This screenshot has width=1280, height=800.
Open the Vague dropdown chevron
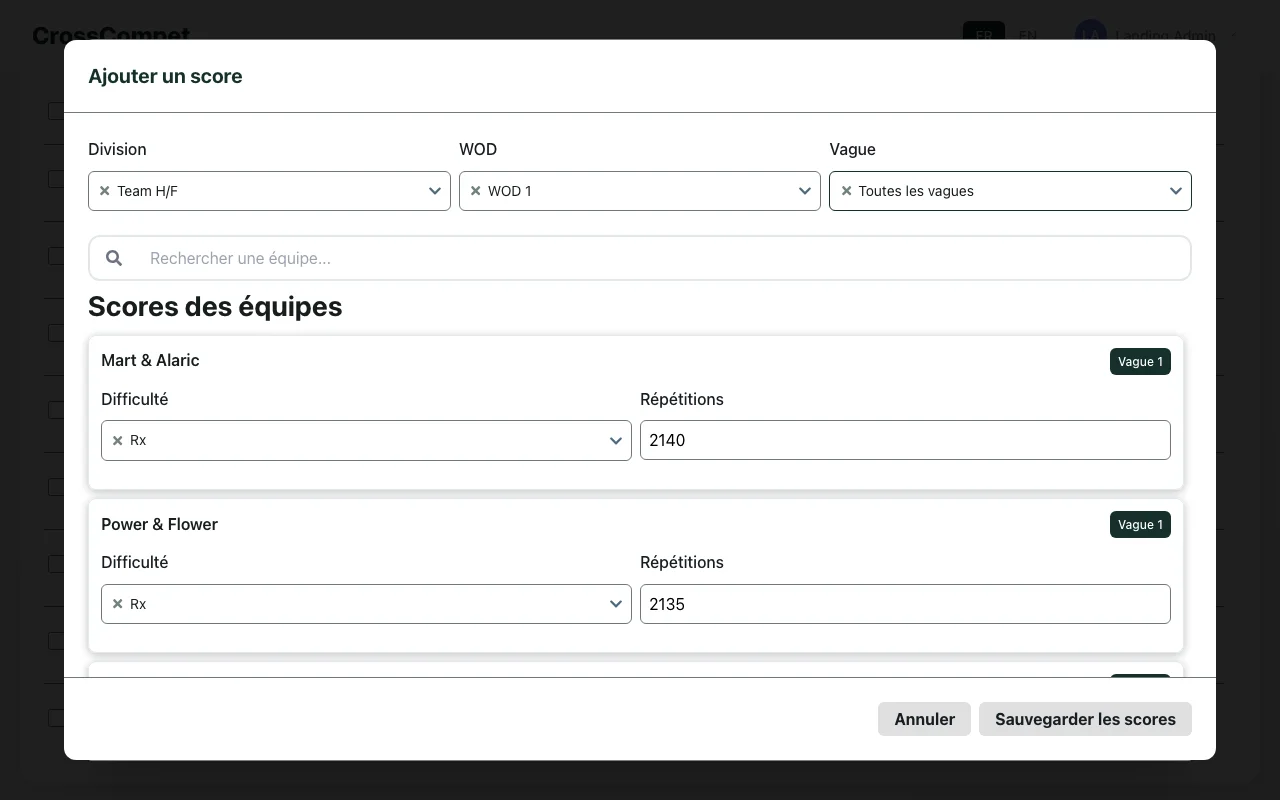coord(1176,191)
